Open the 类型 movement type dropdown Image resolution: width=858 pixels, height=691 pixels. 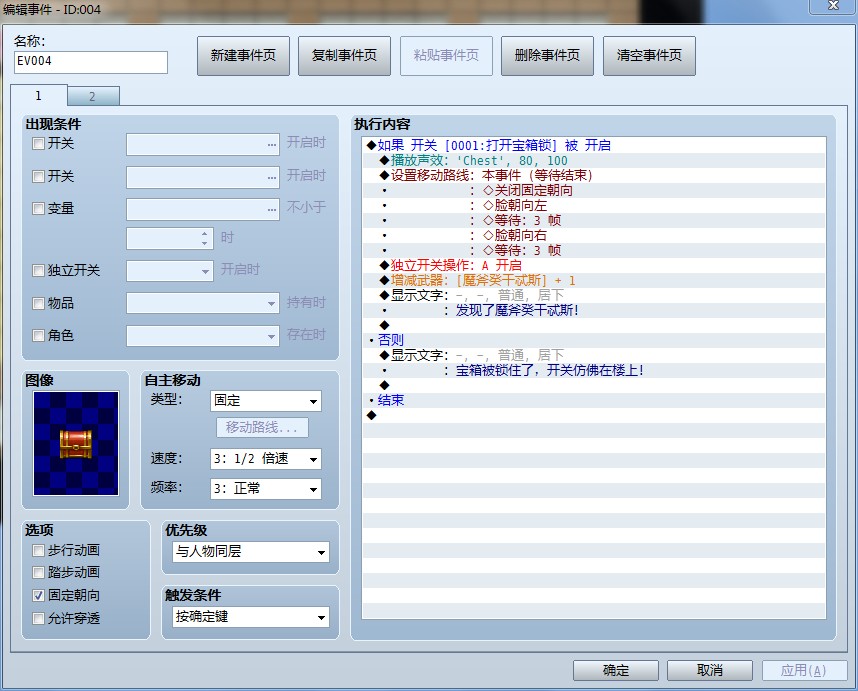tap(265, 401)
